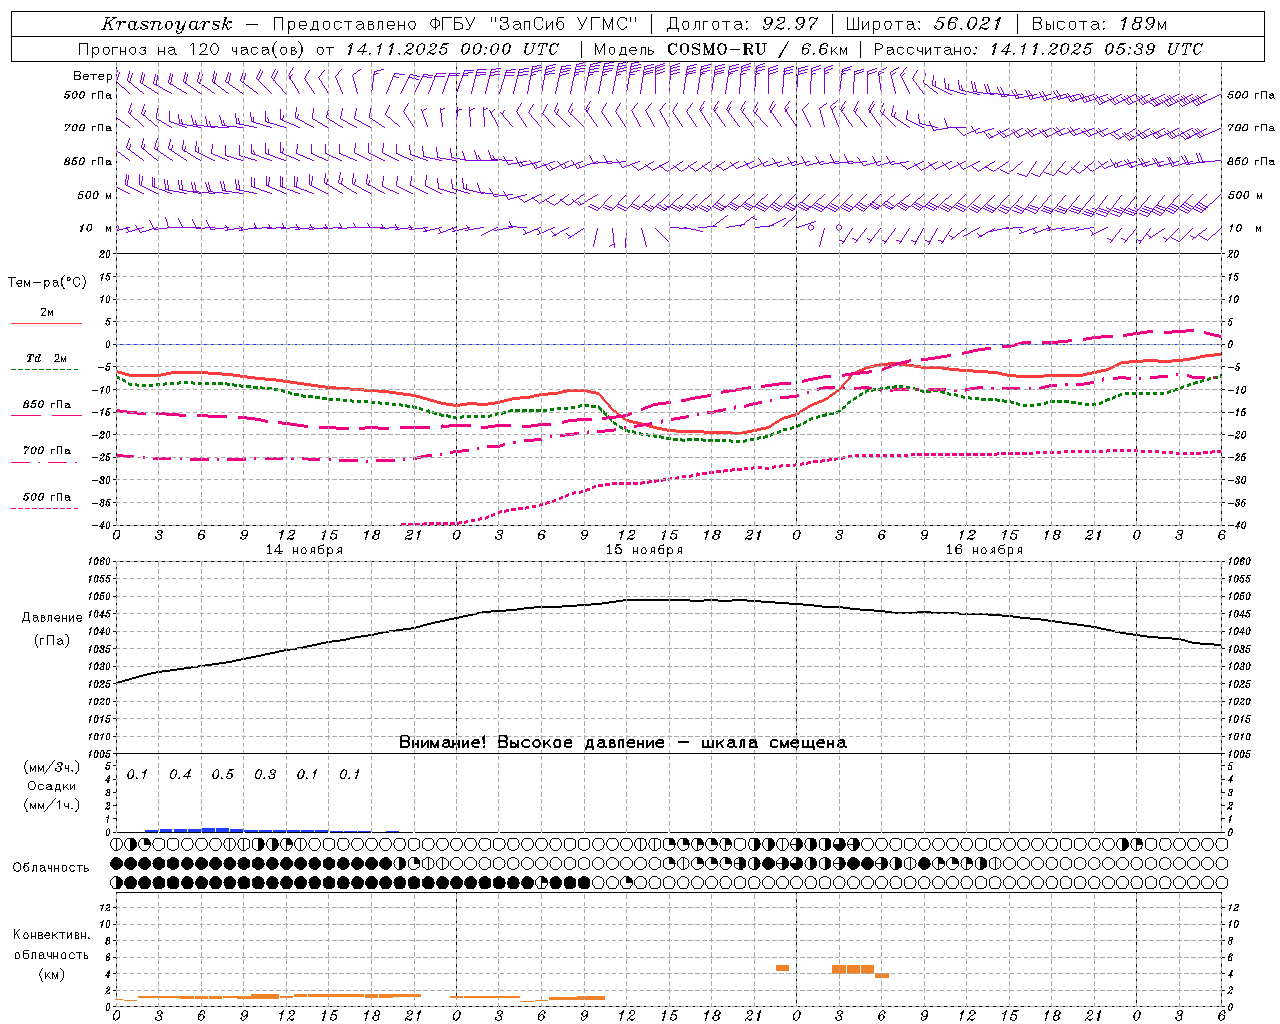Click the 'Облачность' cloudiness label
Viewport: 1280px width, 1024px height.
click(51, 868)
